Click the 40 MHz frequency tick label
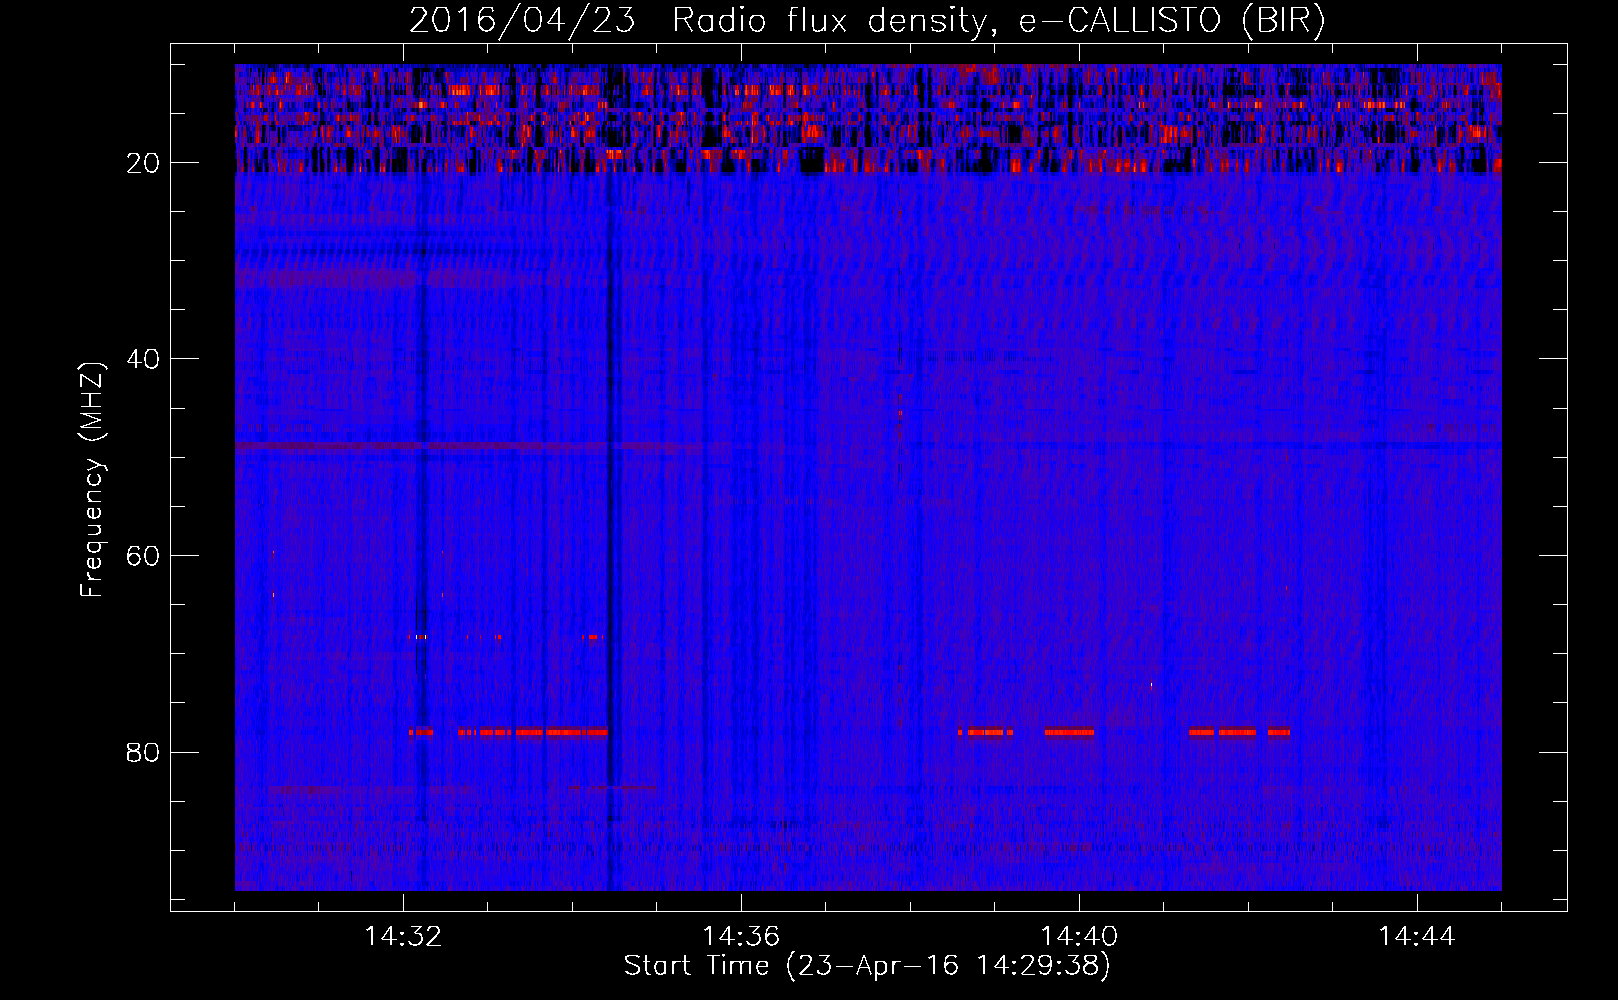Viewport: 1618px width, 1000px height. click(x=144, y=359)
